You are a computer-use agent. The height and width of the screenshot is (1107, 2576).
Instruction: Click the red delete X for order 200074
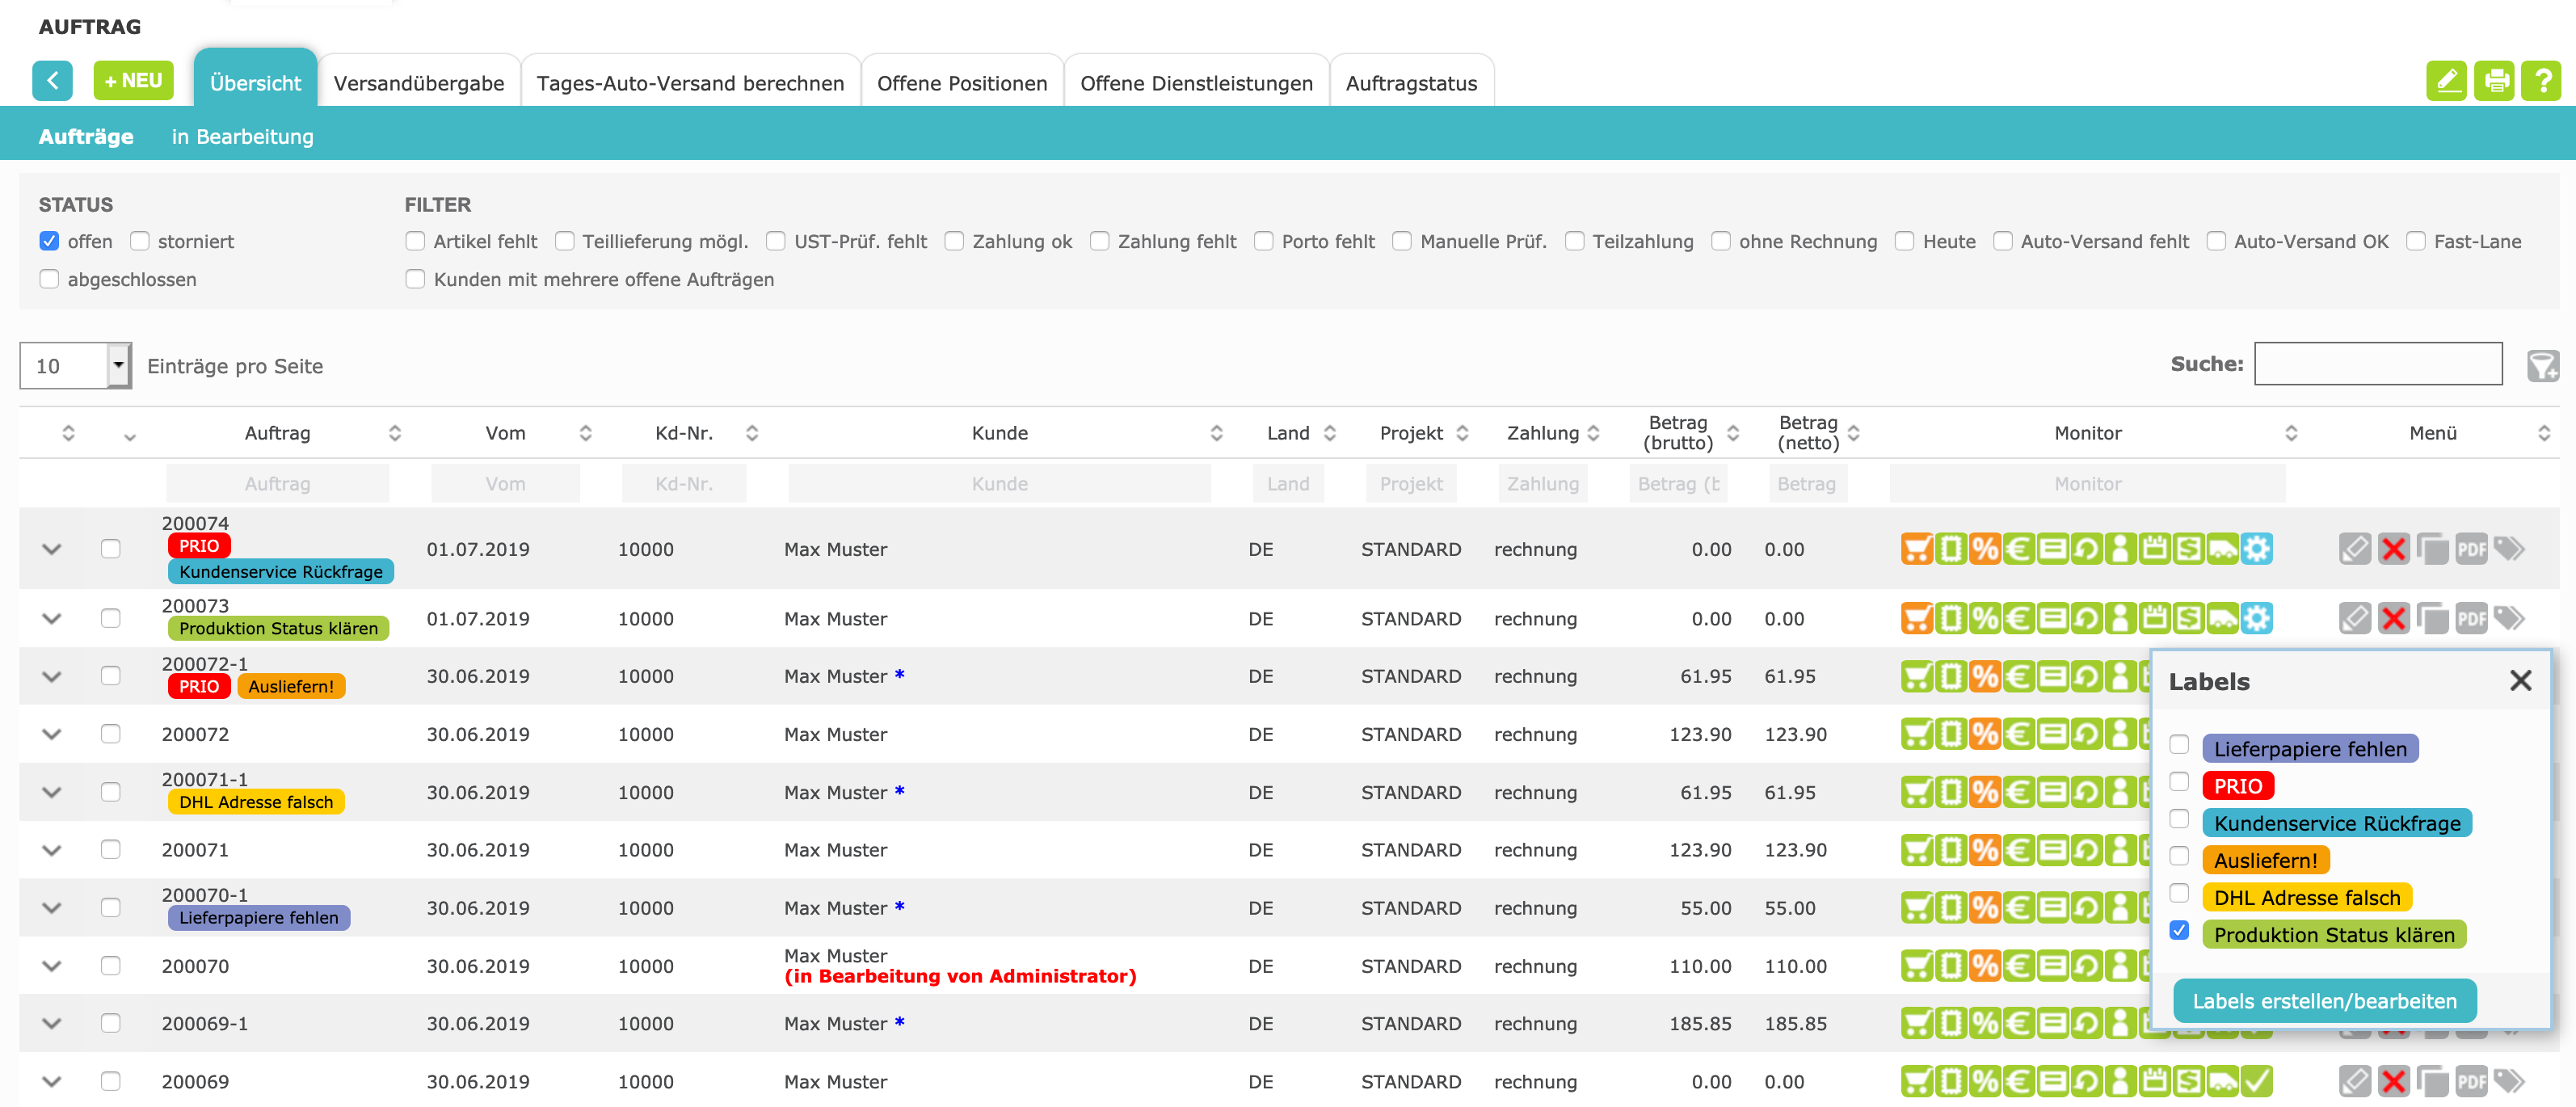point(2393,549)
